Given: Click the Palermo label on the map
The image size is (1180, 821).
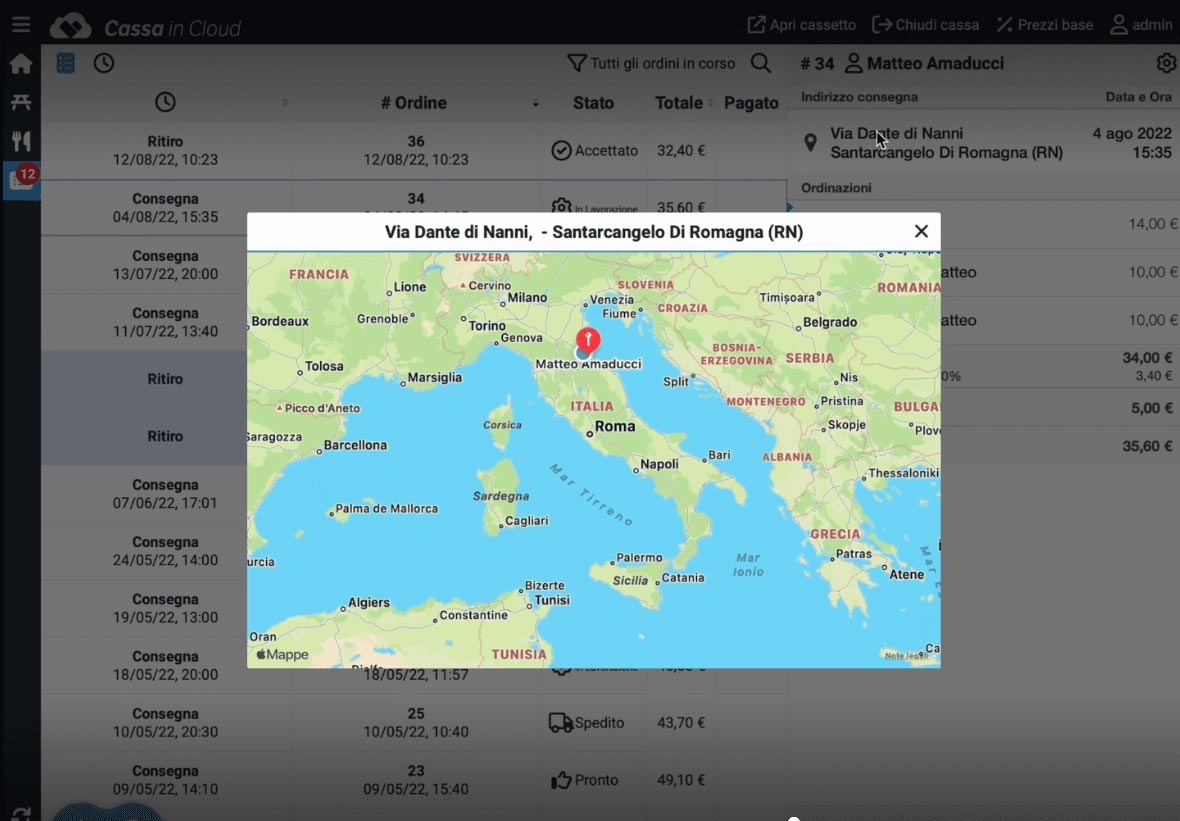Looking at the screenshot, I should [x=640, y=558].
